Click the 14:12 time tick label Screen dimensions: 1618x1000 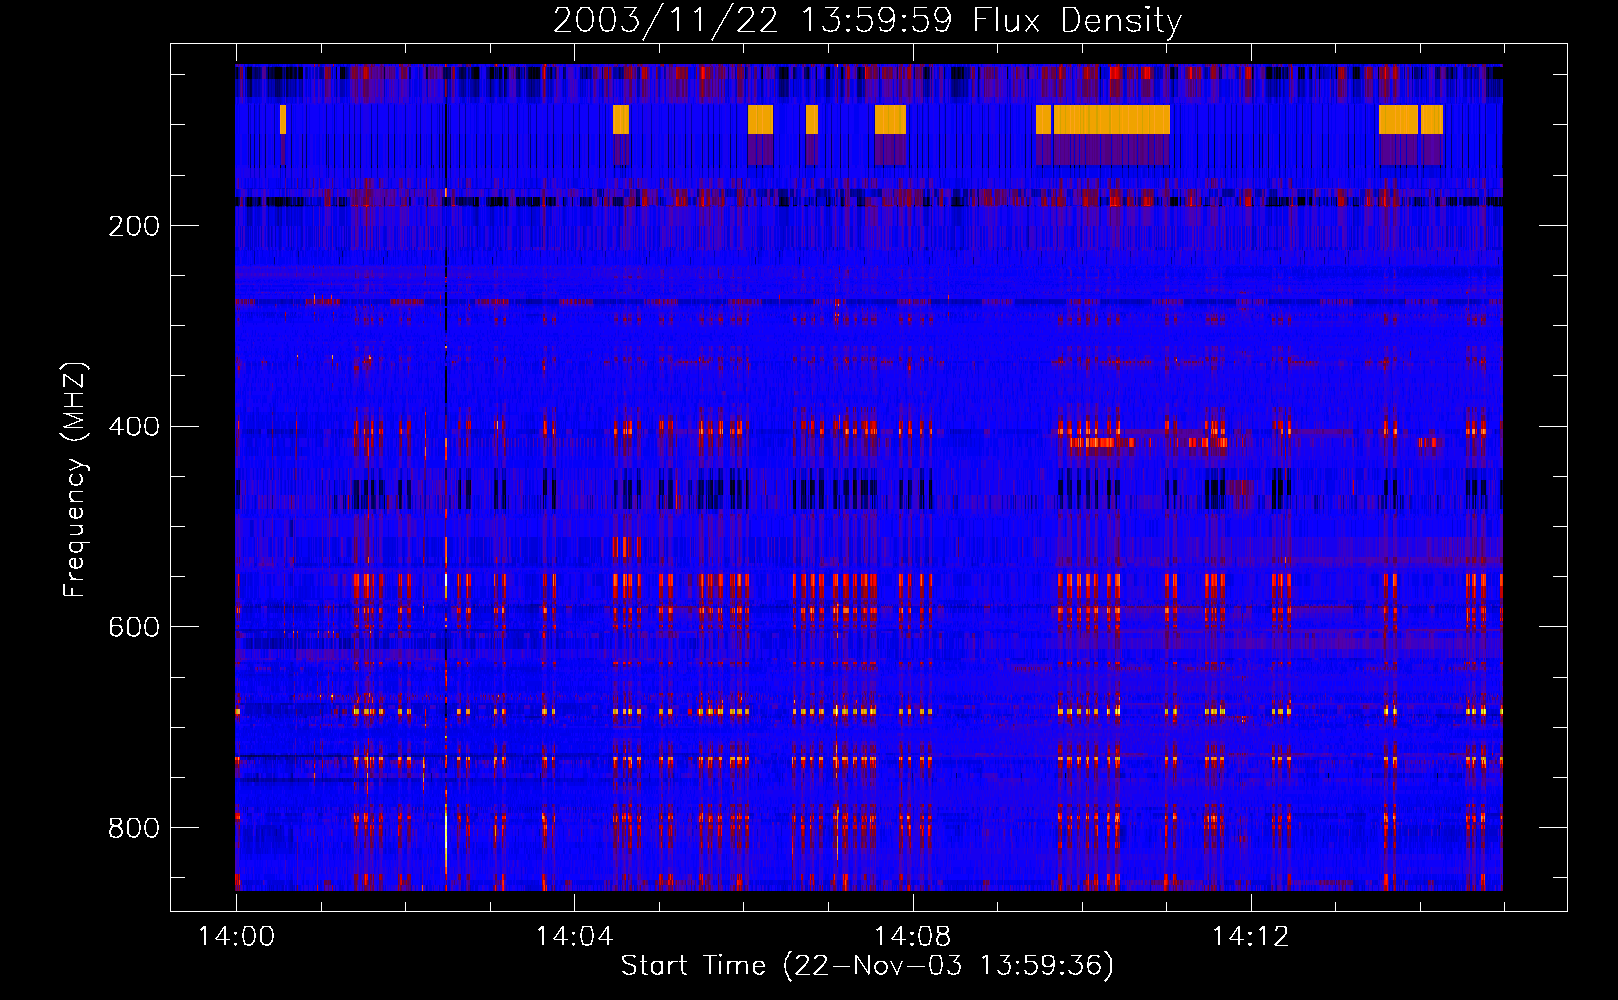[1250, 936]
